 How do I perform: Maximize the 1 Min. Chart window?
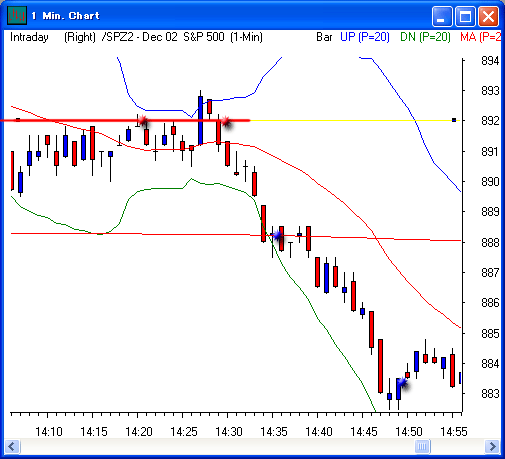[465, 16]
